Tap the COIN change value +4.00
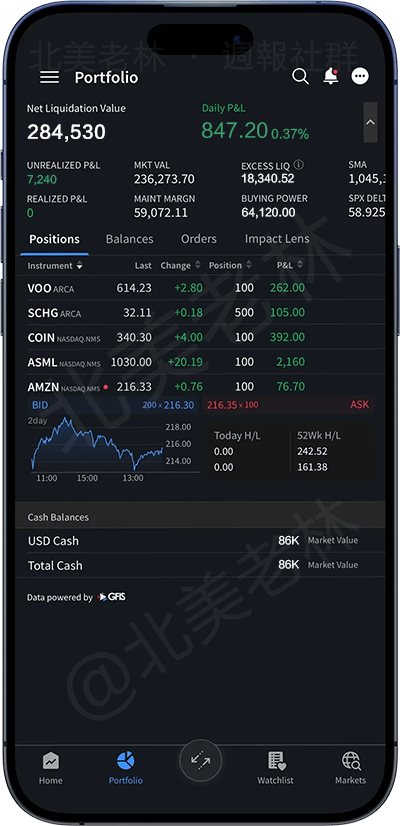The image size is (400, 826). [x=188, y=337]
